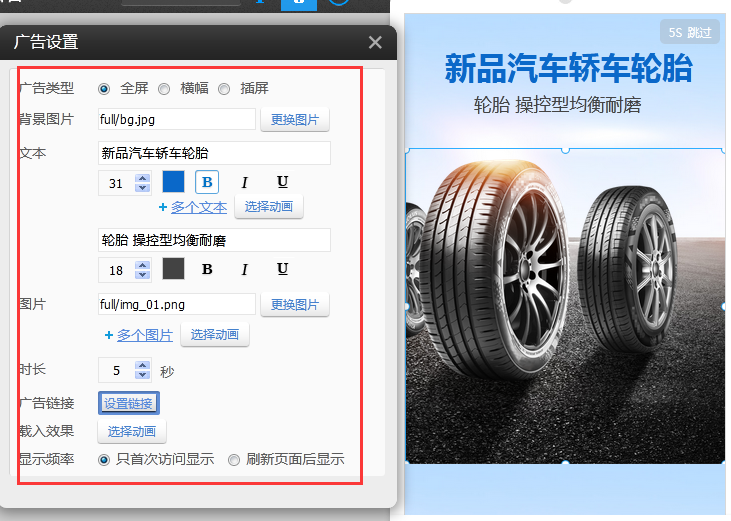Image resolution: width=731 pixels, height=521 pixels.
Task: Toggle italic for the title text
Action: [244, 182]
